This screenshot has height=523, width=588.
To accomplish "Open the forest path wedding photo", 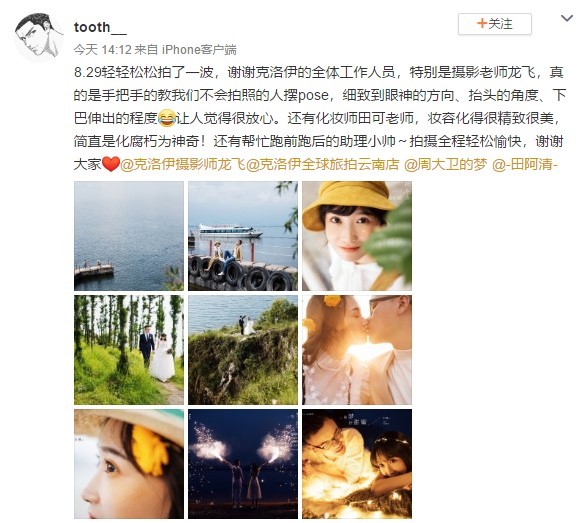I will [129, 350].
